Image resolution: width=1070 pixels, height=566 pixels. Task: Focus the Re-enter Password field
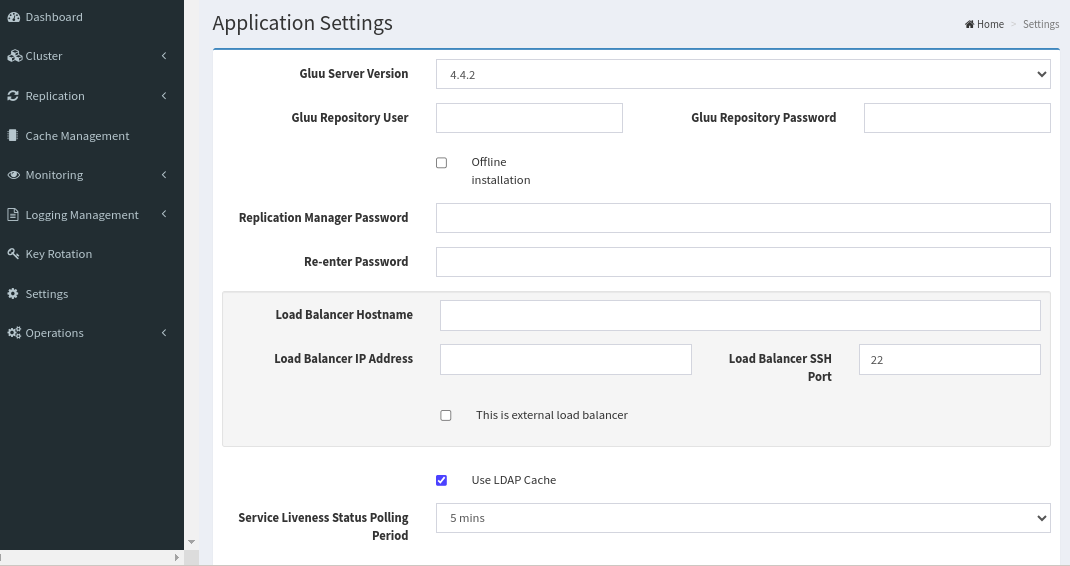(x=743, y=262)
